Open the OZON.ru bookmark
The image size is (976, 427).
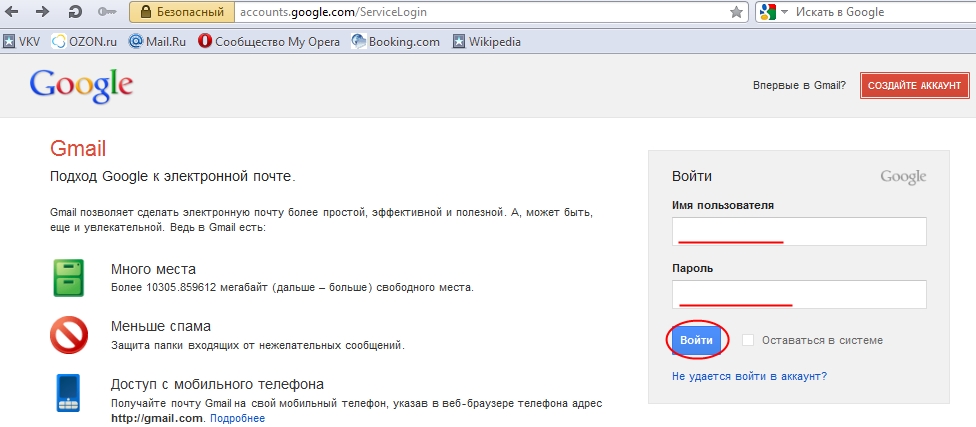[84, 42]
